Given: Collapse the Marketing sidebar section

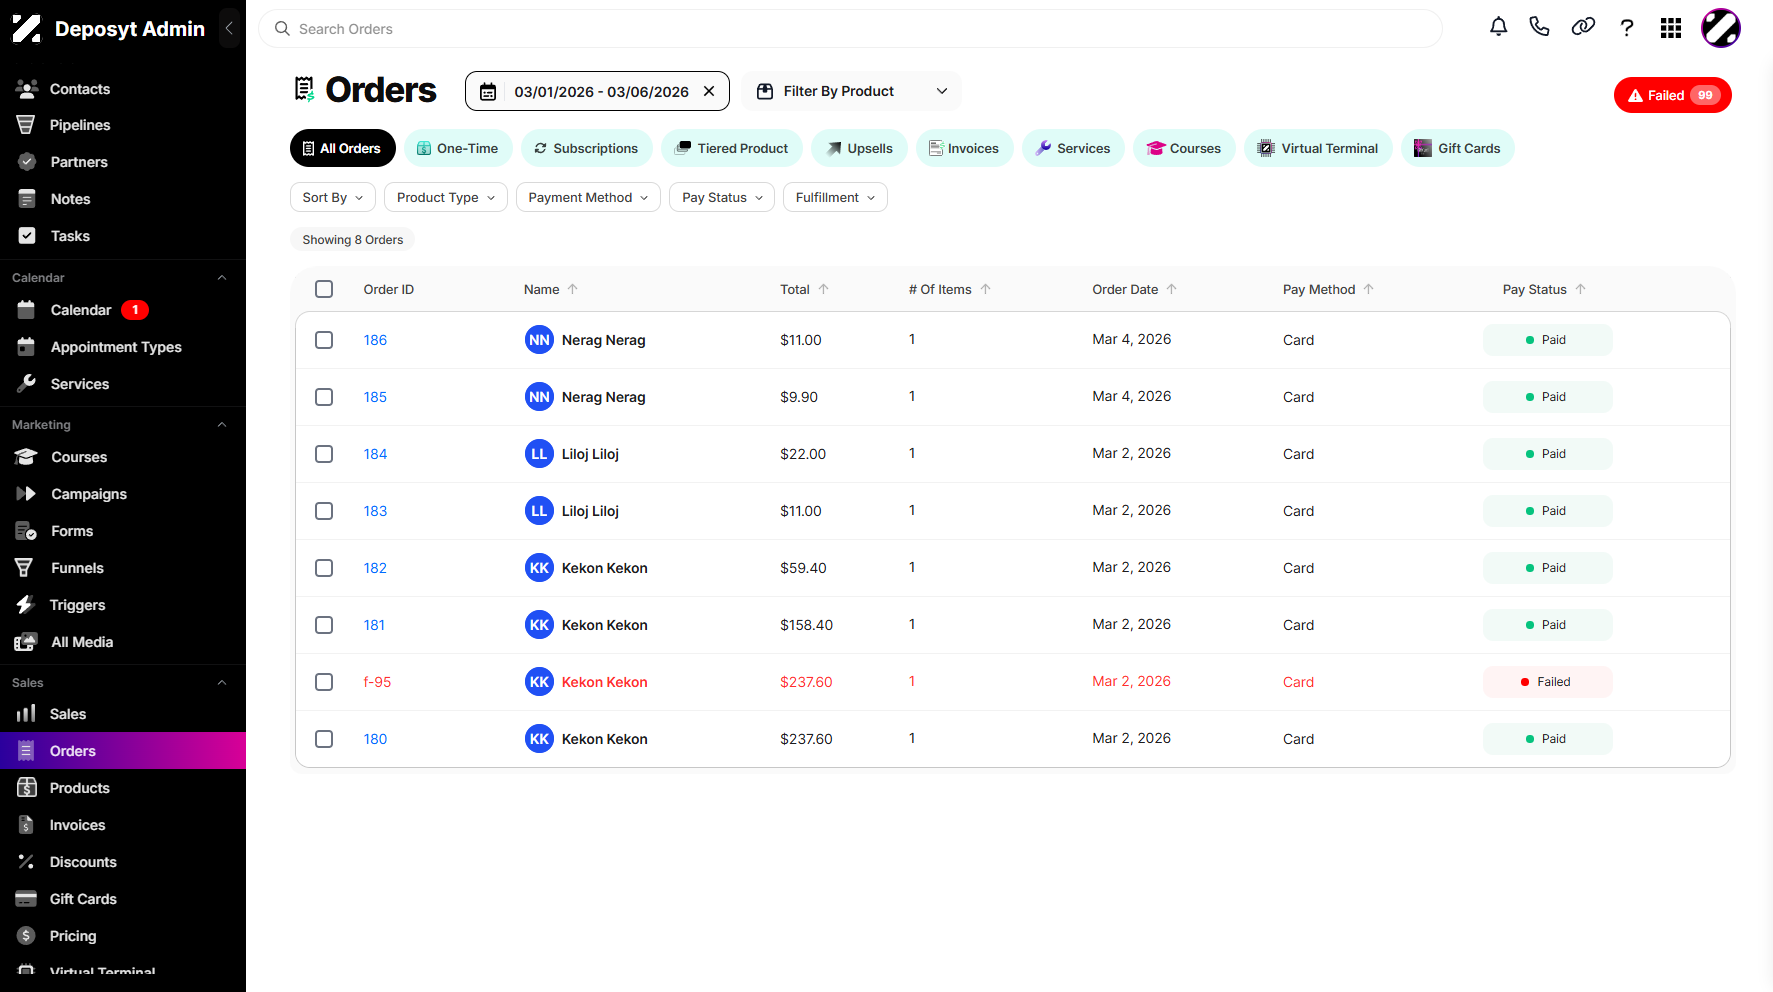Looking at the screenshot, I should 222,425.
